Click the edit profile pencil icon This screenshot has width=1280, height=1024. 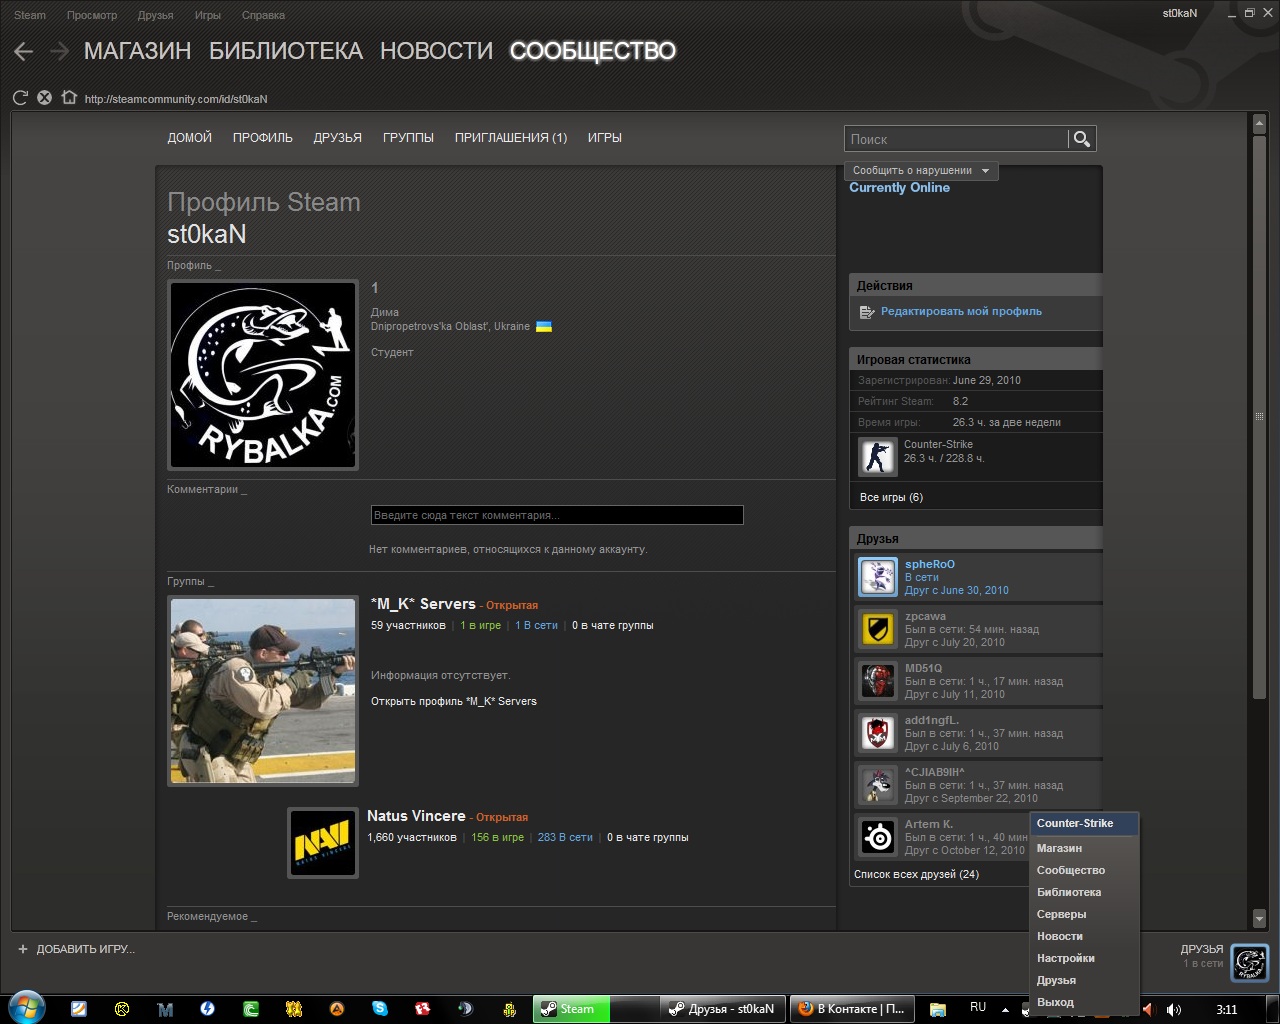(867, 312)
